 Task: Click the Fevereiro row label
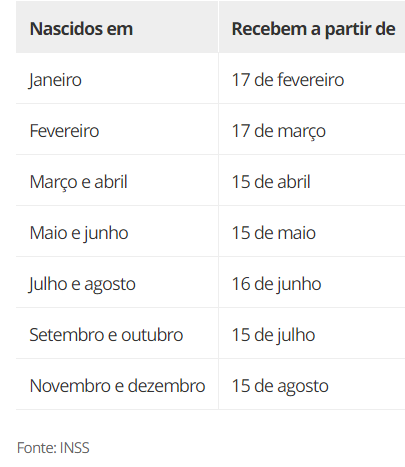(x=64, y=131)
